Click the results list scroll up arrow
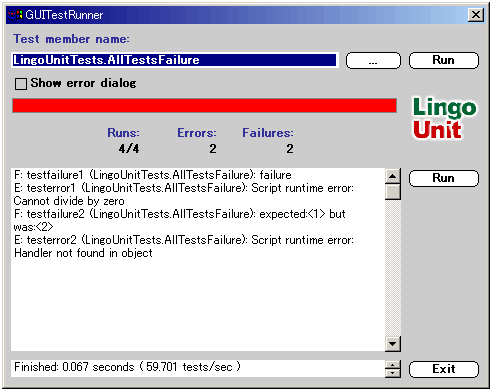The width and height of the screenshot is (493, 391). [x=393, y=176]
